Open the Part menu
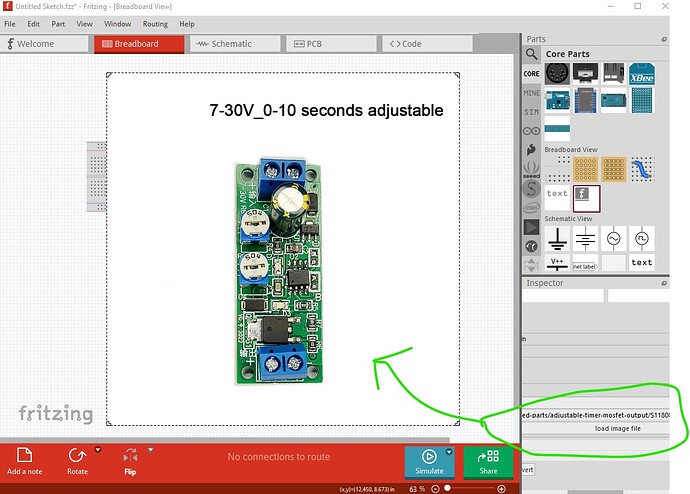This screenshot has width=690, height=494. pos(58,24)
